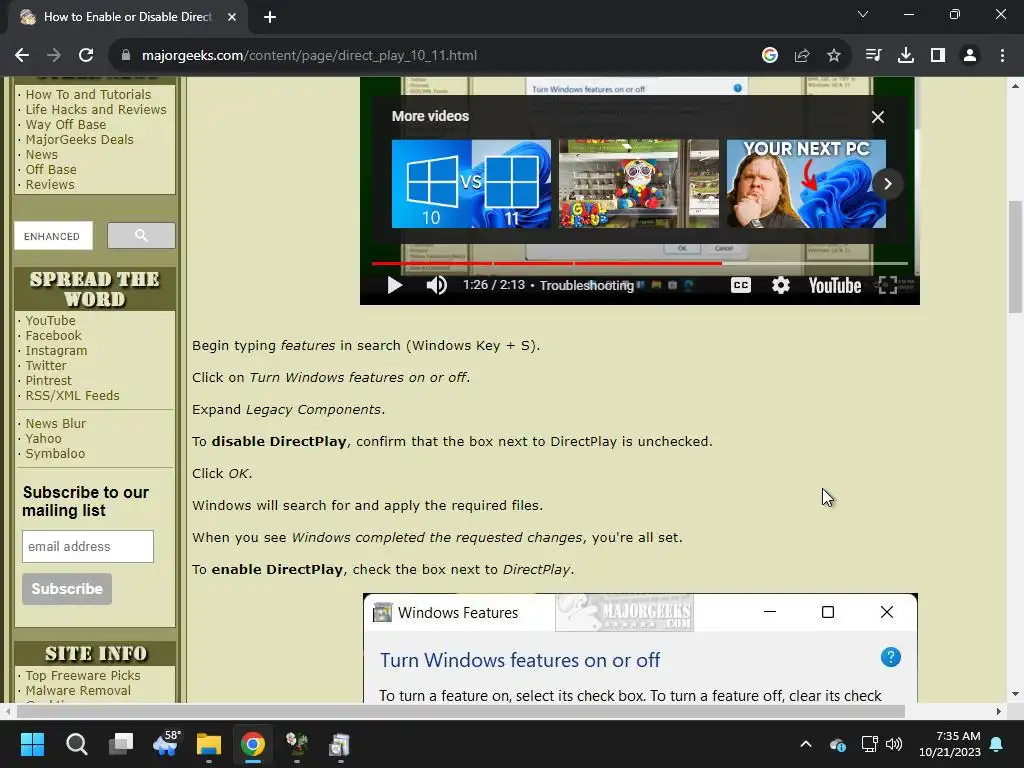
Task: Open the tab search dropdown chevron
Action: [863, 14]
